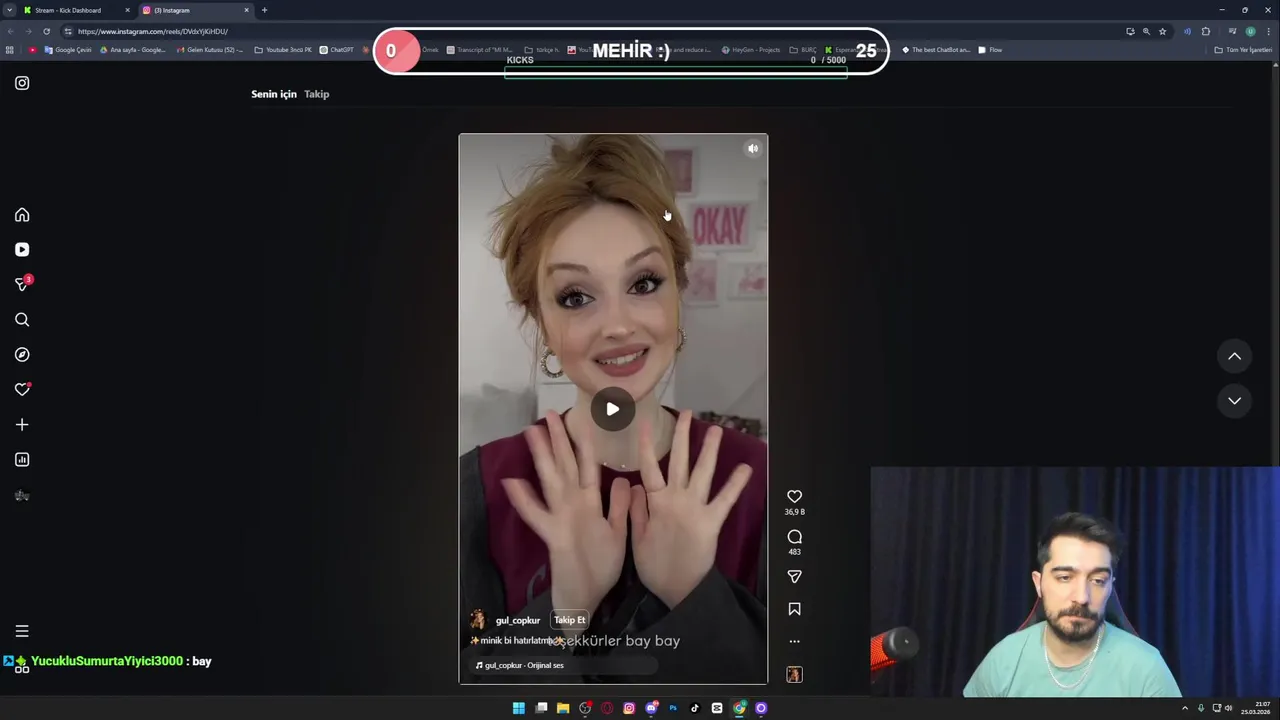Open the gul_copkur profile name
Image resolution: width=1280 pixels, height=720 pixels.
[517, 621]
